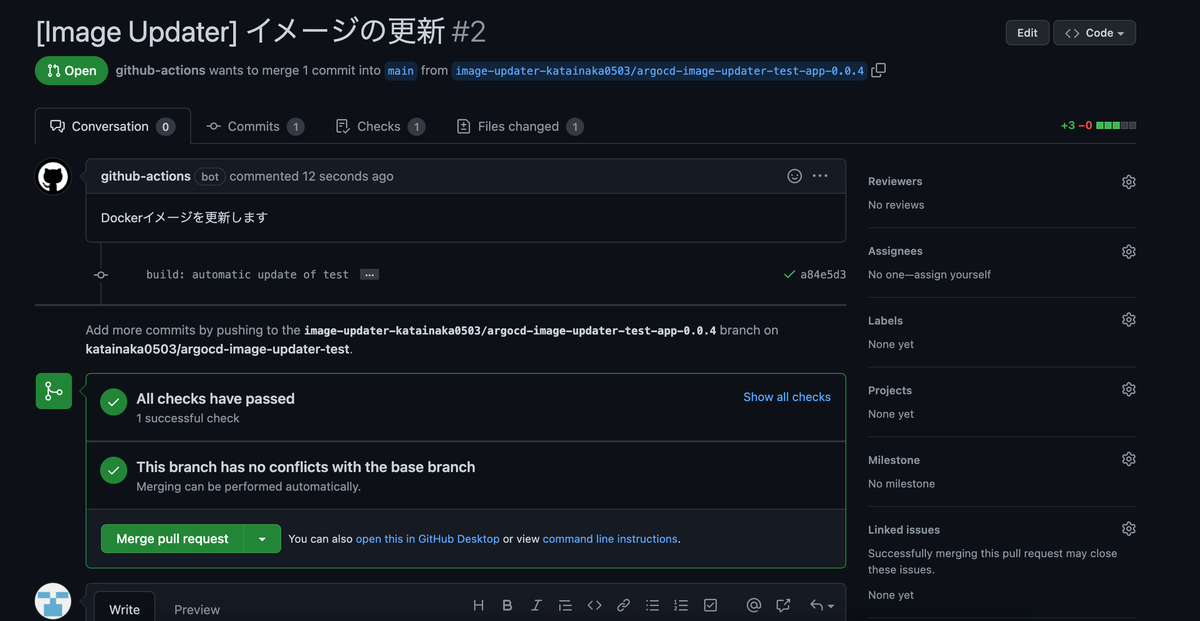
Task: Open the Milestone gear settings
Action: click(1129, 459)
